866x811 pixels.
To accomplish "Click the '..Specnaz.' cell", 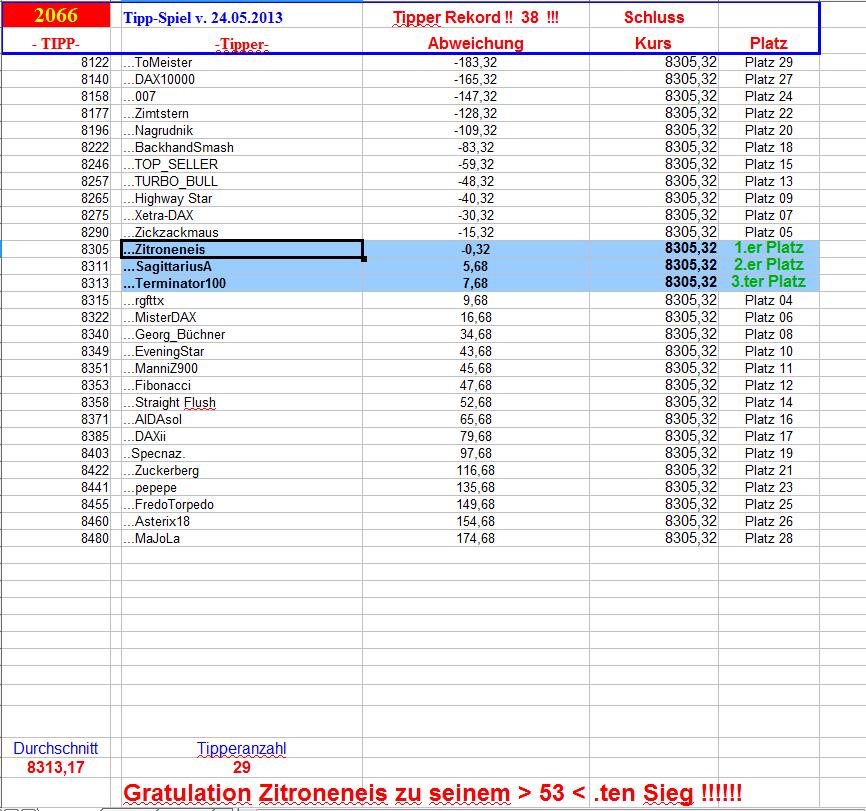I will point(242,454).
